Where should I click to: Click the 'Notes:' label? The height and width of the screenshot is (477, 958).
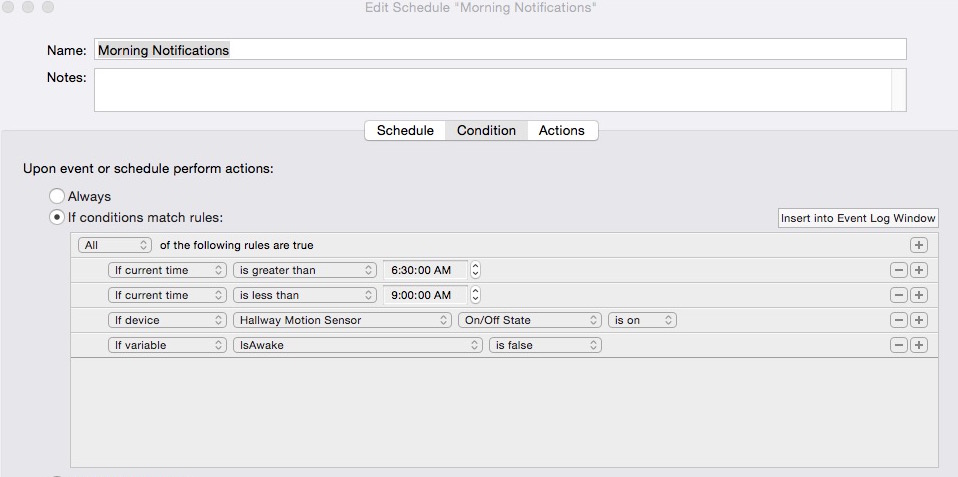point(67,78)
